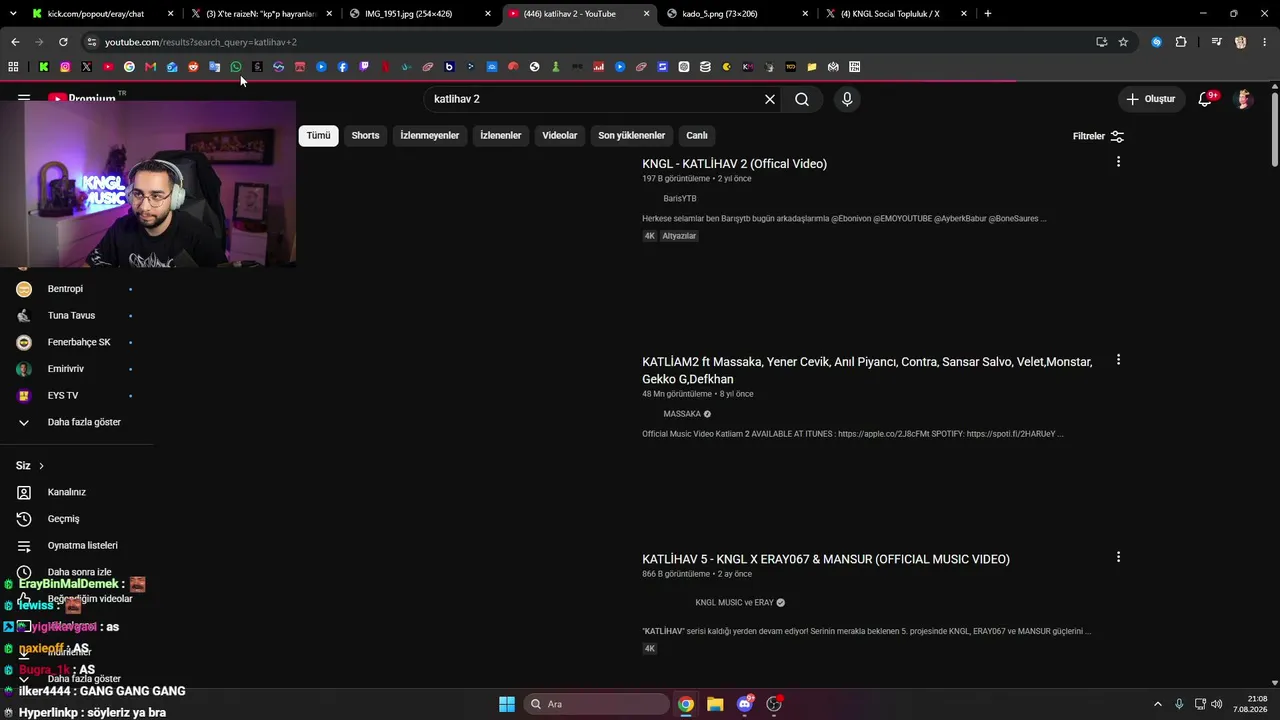Open File Explorer from the taskbar
Viewport: 1280px width, 720px height.
coord(715,704)
